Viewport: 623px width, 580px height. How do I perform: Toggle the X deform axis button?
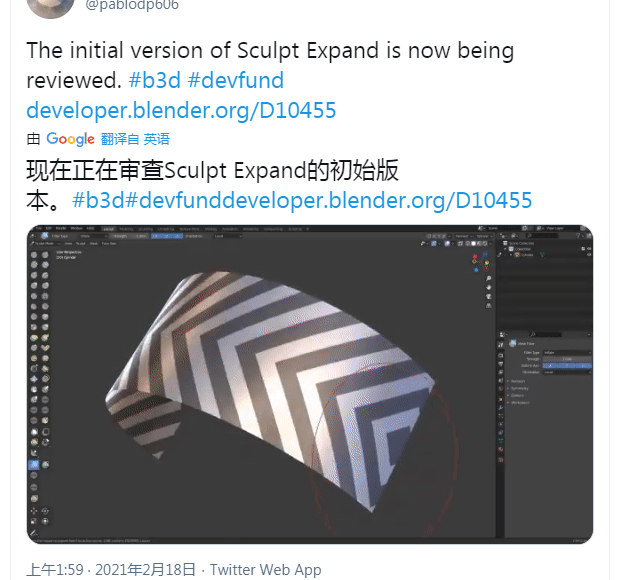[551, 365]
